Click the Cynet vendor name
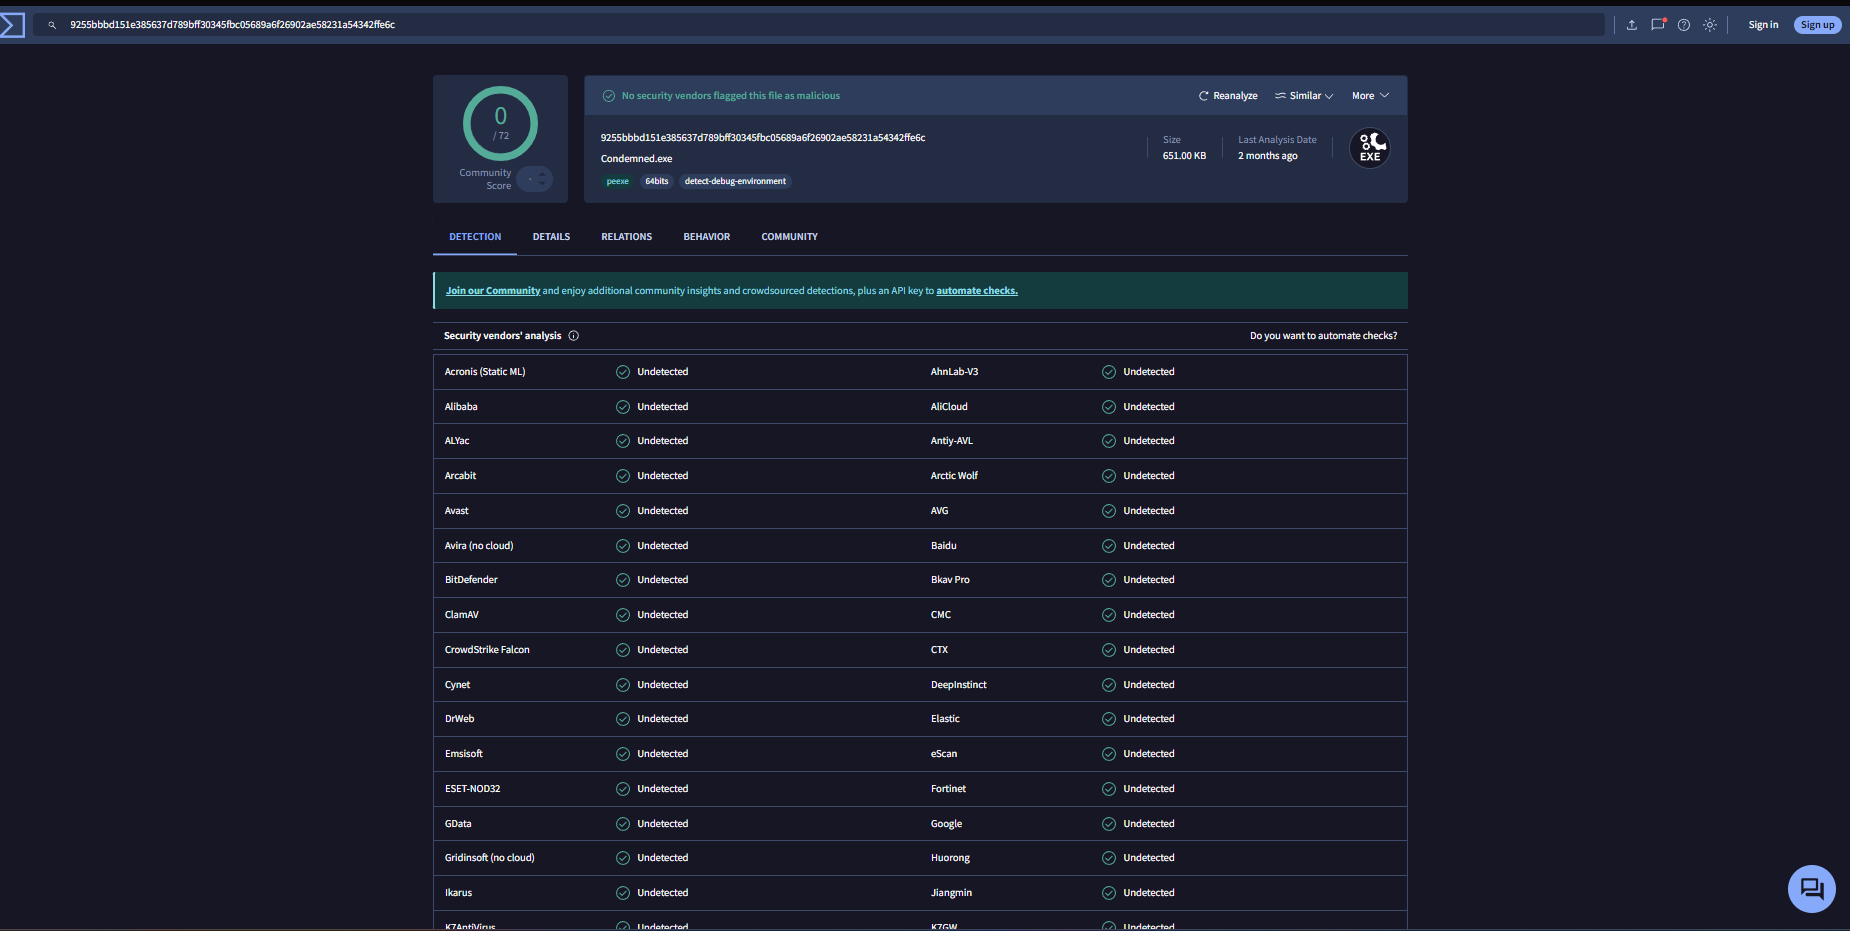Screen dimensions: 1850x931 457,685
